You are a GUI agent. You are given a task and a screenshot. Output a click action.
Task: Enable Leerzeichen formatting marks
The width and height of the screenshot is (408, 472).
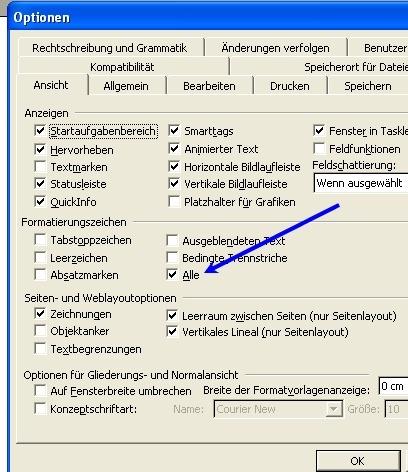[x=40, y=257]
